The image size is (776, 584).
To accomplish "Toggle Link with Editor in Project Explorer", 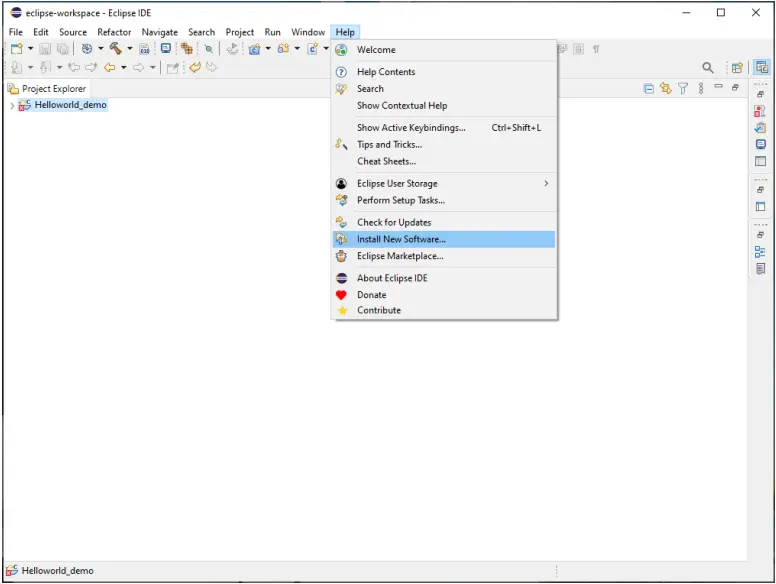I will pos(666,88).
